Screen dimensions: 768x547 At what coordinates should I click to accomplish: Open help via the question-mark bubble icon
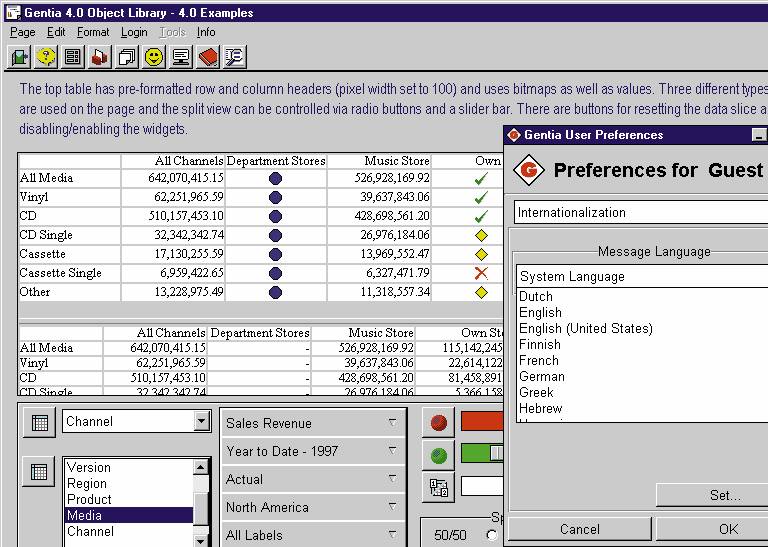click(x=47, y=57)
